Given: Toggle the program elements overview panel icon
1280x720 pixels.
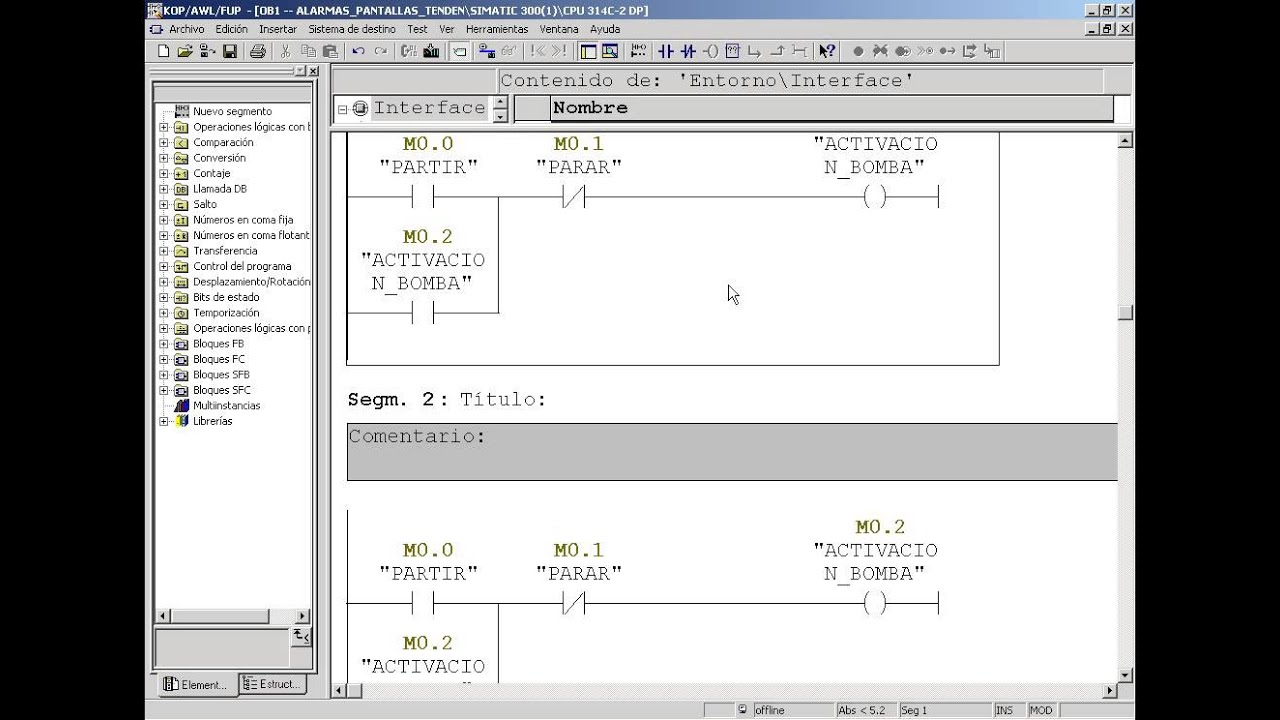Looking at the screenshot, I should (x=587, y=51).
